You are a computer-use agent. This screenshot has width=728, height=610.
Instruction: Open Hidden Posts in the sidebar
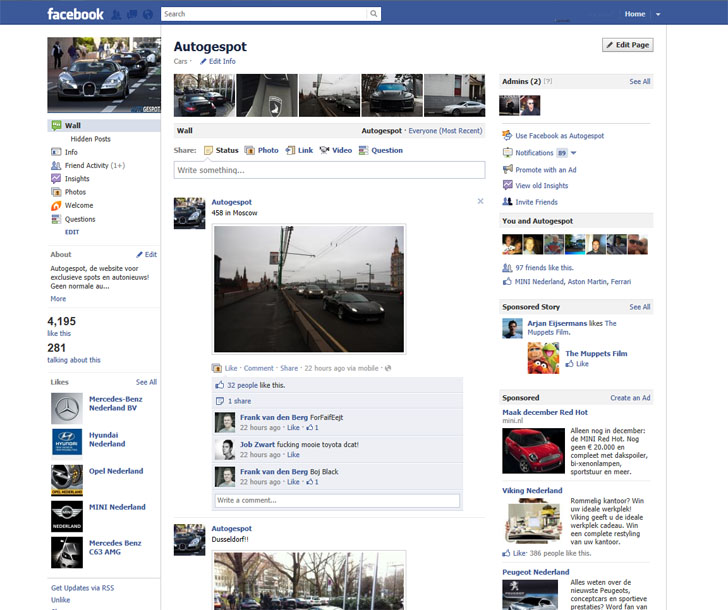(91, 139)
